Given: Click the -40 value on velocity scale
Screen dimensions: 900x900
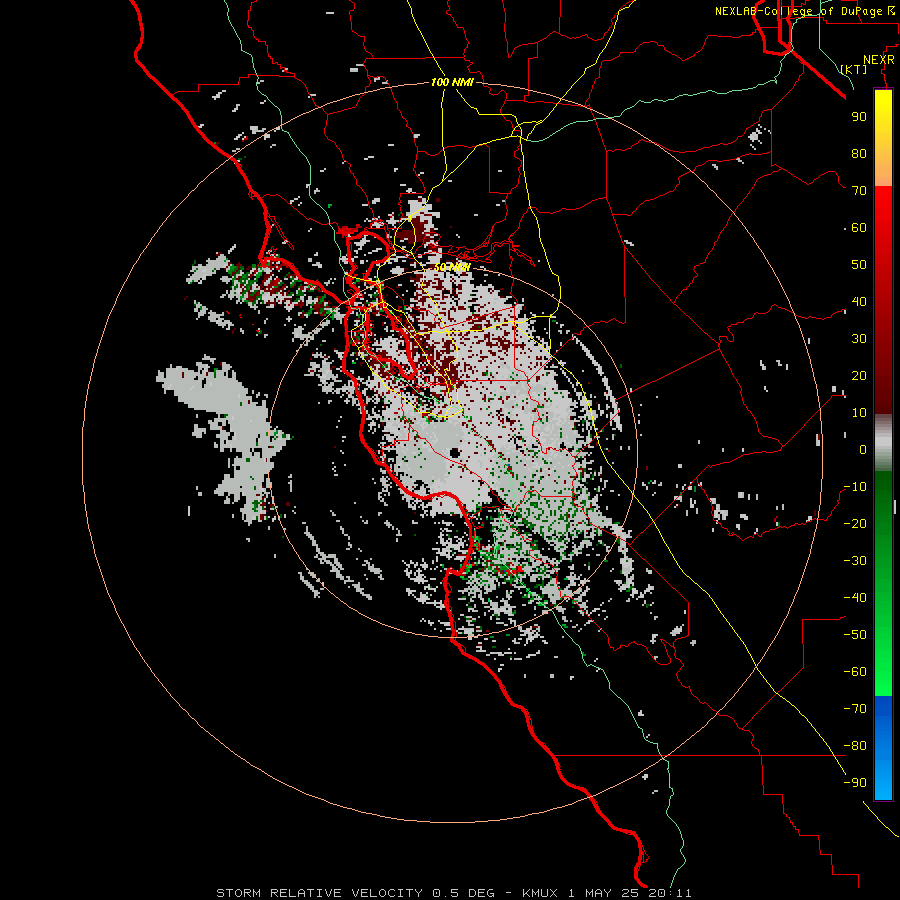Looking at the screenshot, I should (x=855, y=598).
